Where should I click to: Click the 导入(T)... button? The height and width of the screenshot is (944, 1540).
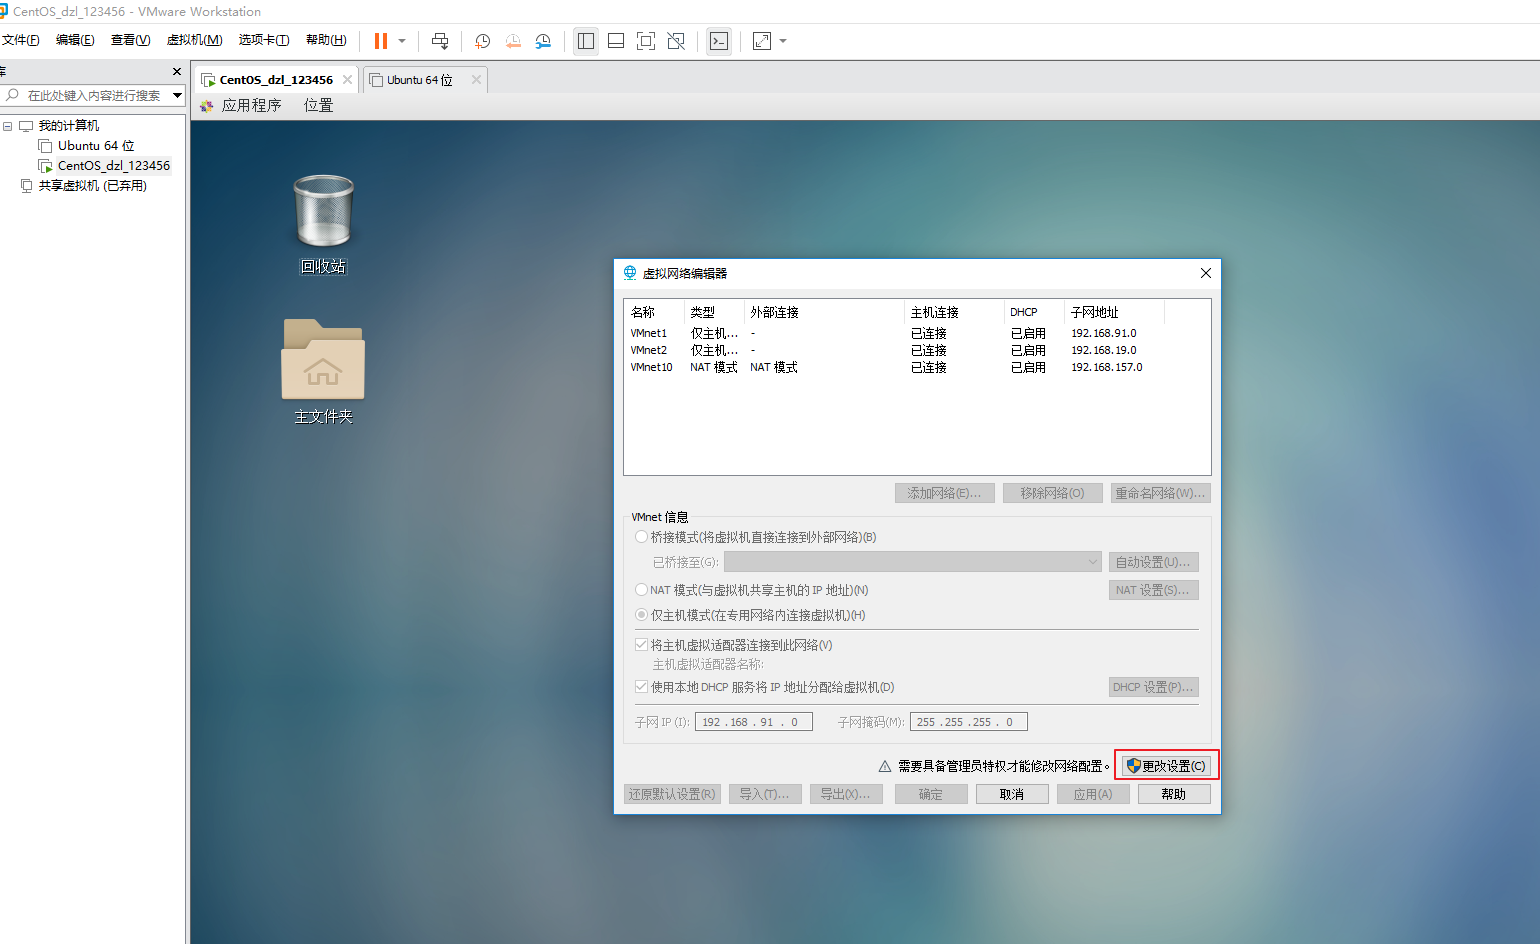click(x=765, y=794)
